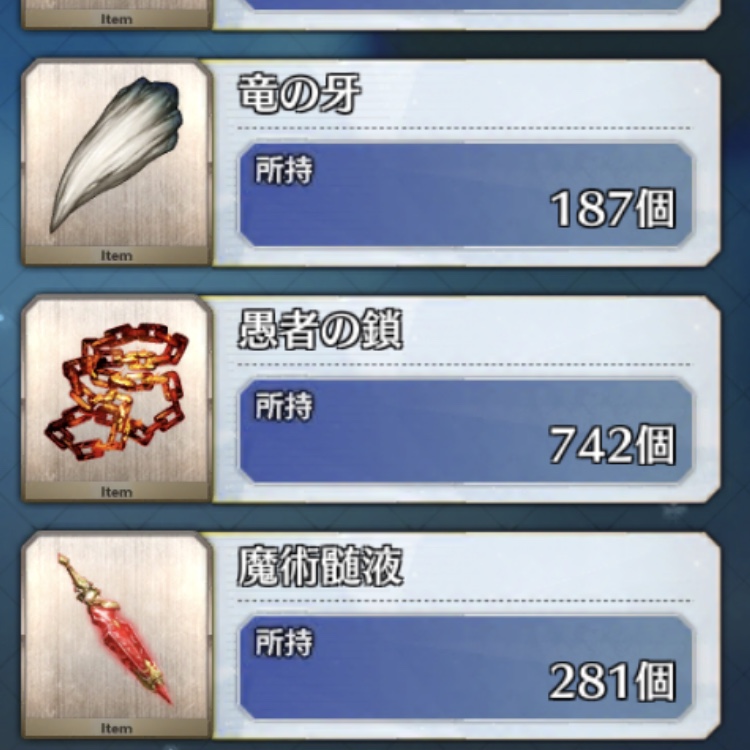Click the 187個 quantity value
The height and width of the screenshot is (750, 750).
coord(613,209)
